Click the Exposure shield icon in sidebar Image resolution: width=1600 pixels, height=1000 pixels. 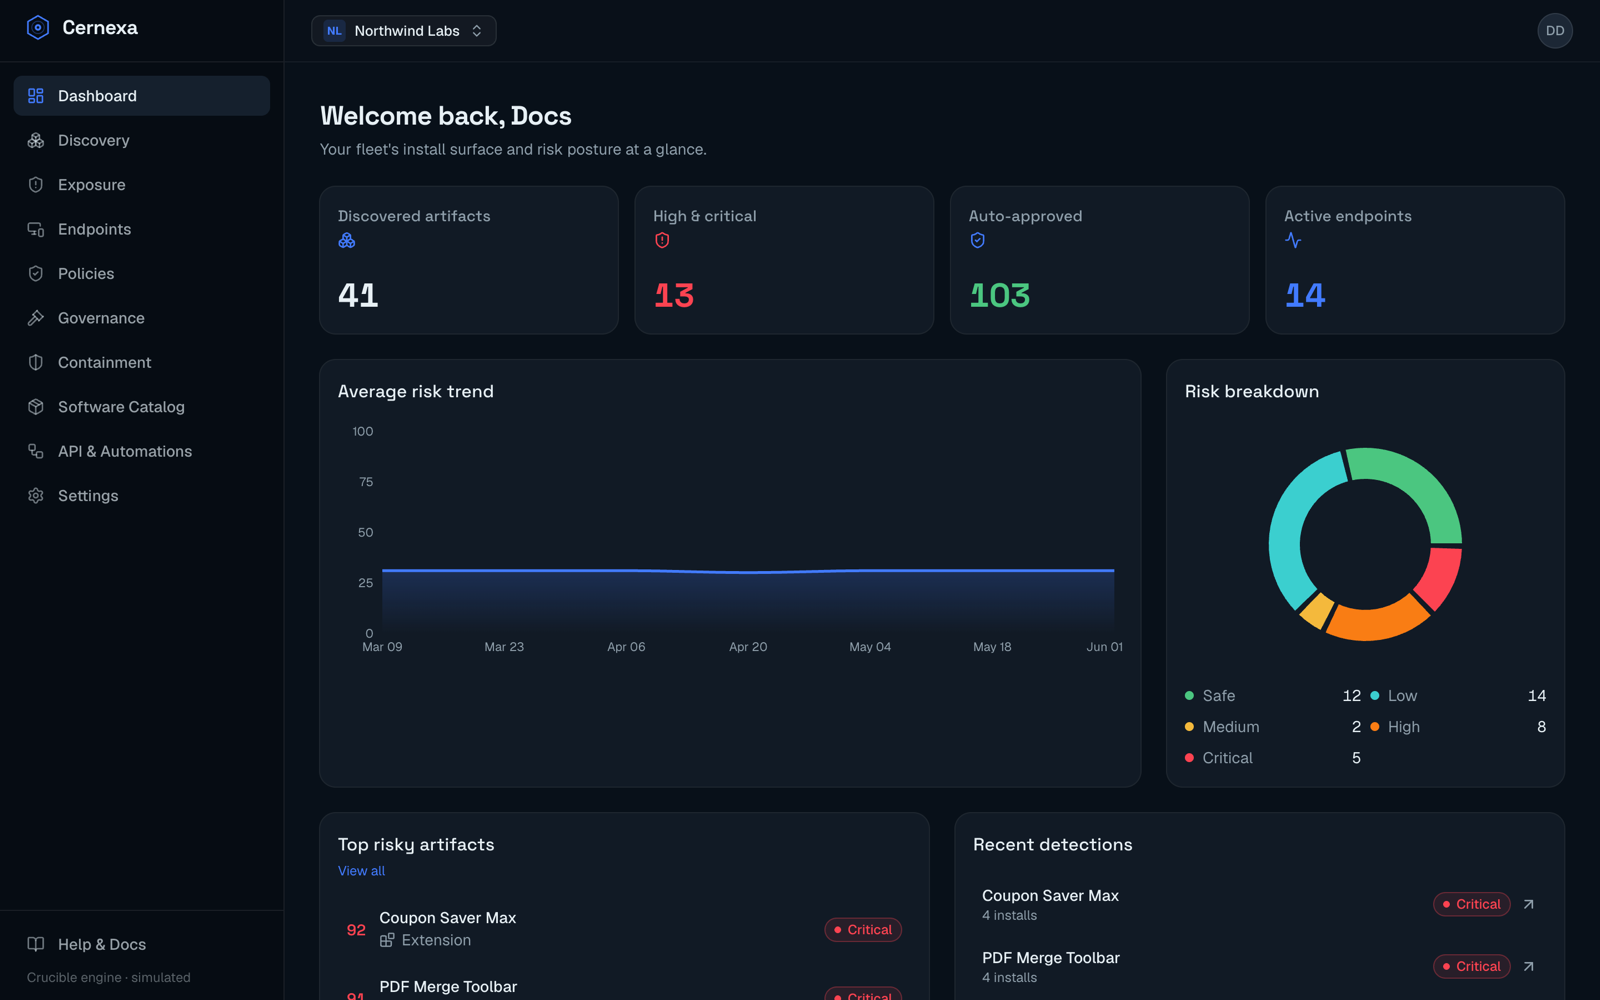(x=36, y=185)
